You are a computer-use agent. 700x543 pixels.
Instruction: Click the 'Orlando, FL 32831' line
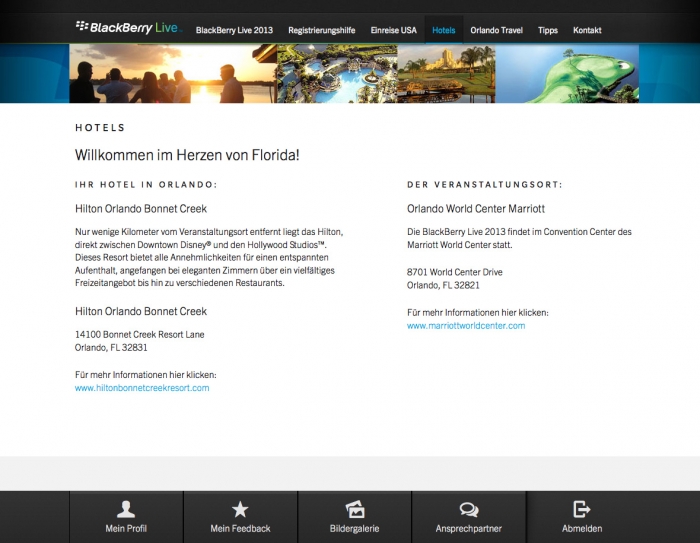tap(111, 347)
